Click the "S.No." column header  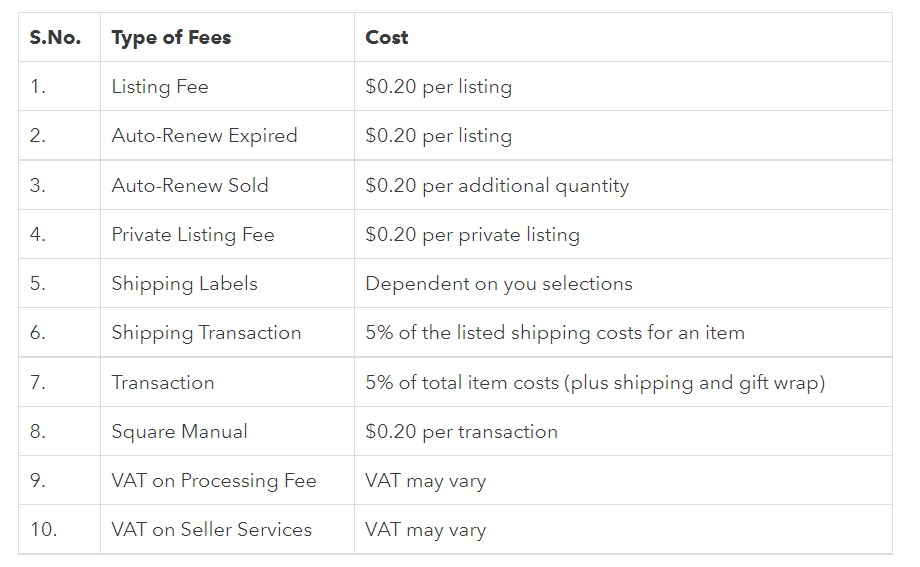[x=56, y=38]
